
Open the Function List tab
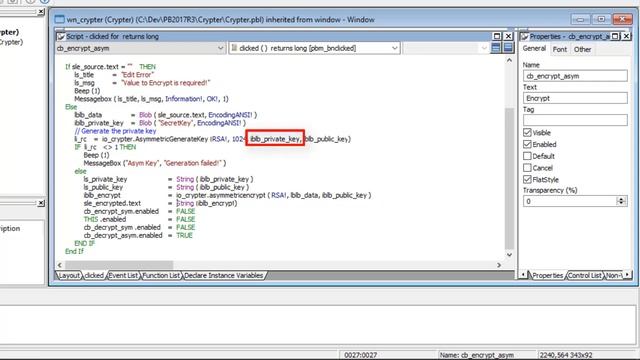(x=161, y=276)
